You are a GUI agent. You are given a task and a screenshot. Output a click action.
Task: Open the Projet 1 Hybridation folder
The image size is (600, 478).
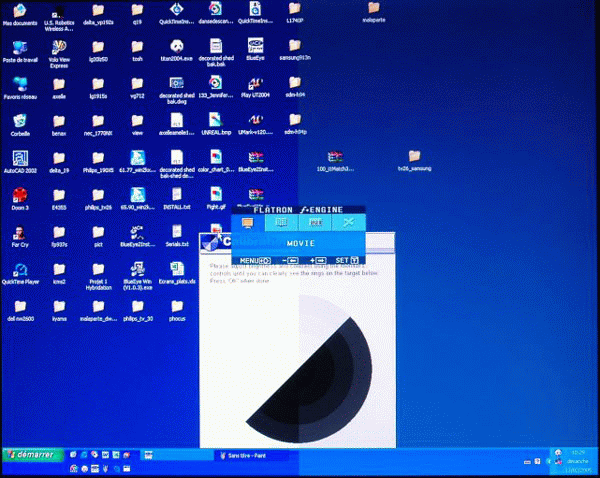98,276
